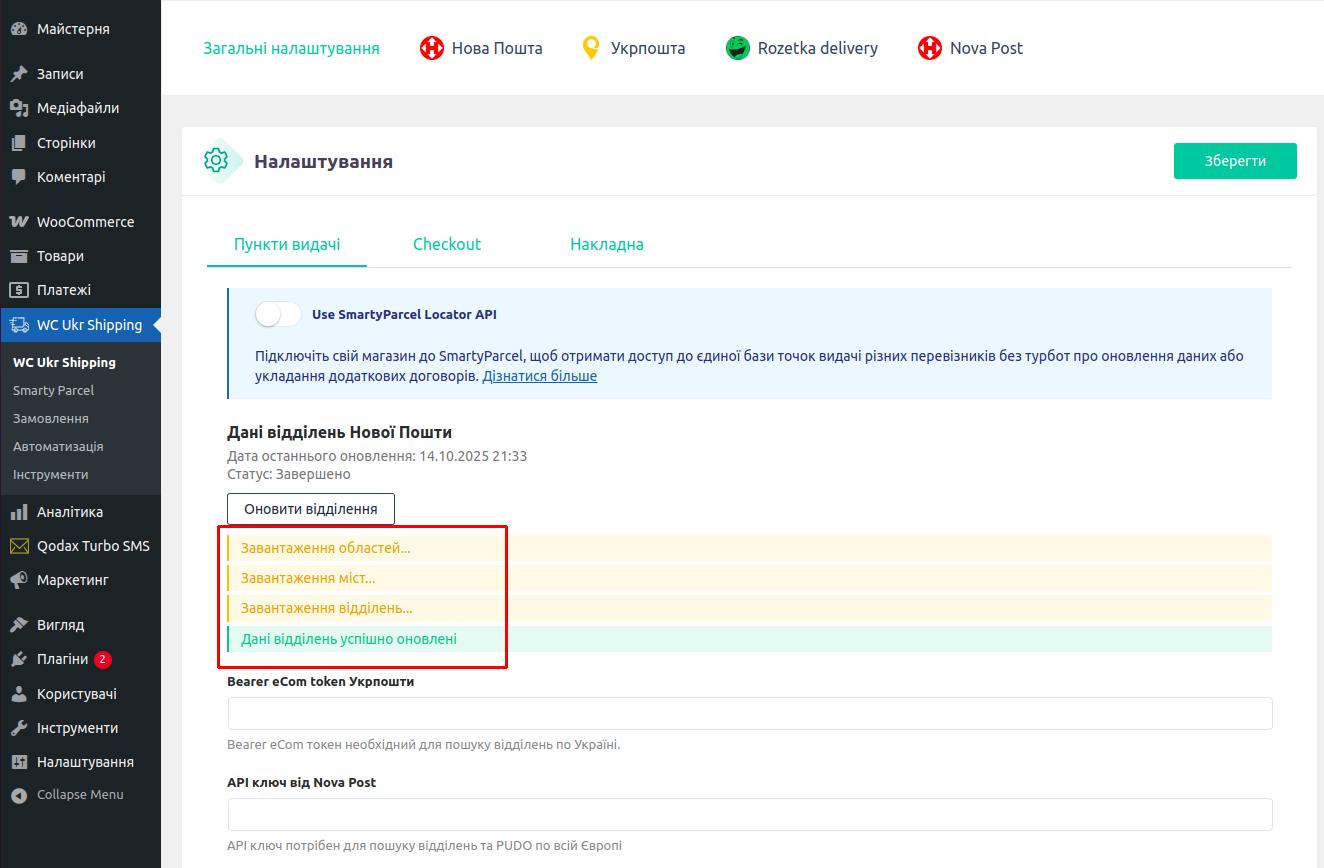This screenshot has width=1324, height=868.
Task: Click the Зберегти save button
Action: (x=1234, y=161)
